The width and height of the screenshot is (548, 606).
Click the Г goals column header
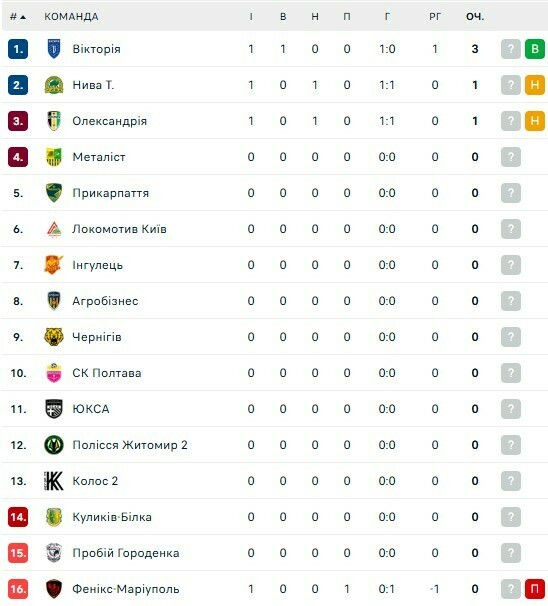(387, 17)
